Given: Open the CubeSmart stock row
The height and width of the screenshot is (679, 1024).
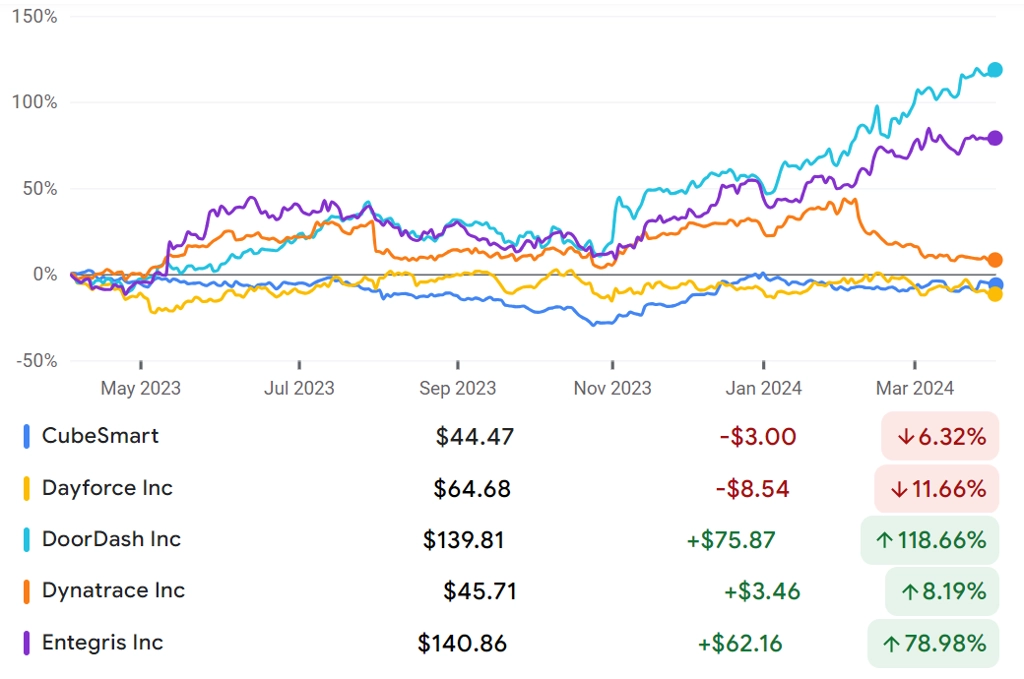Looking at the screenshot, I should 511,436.
